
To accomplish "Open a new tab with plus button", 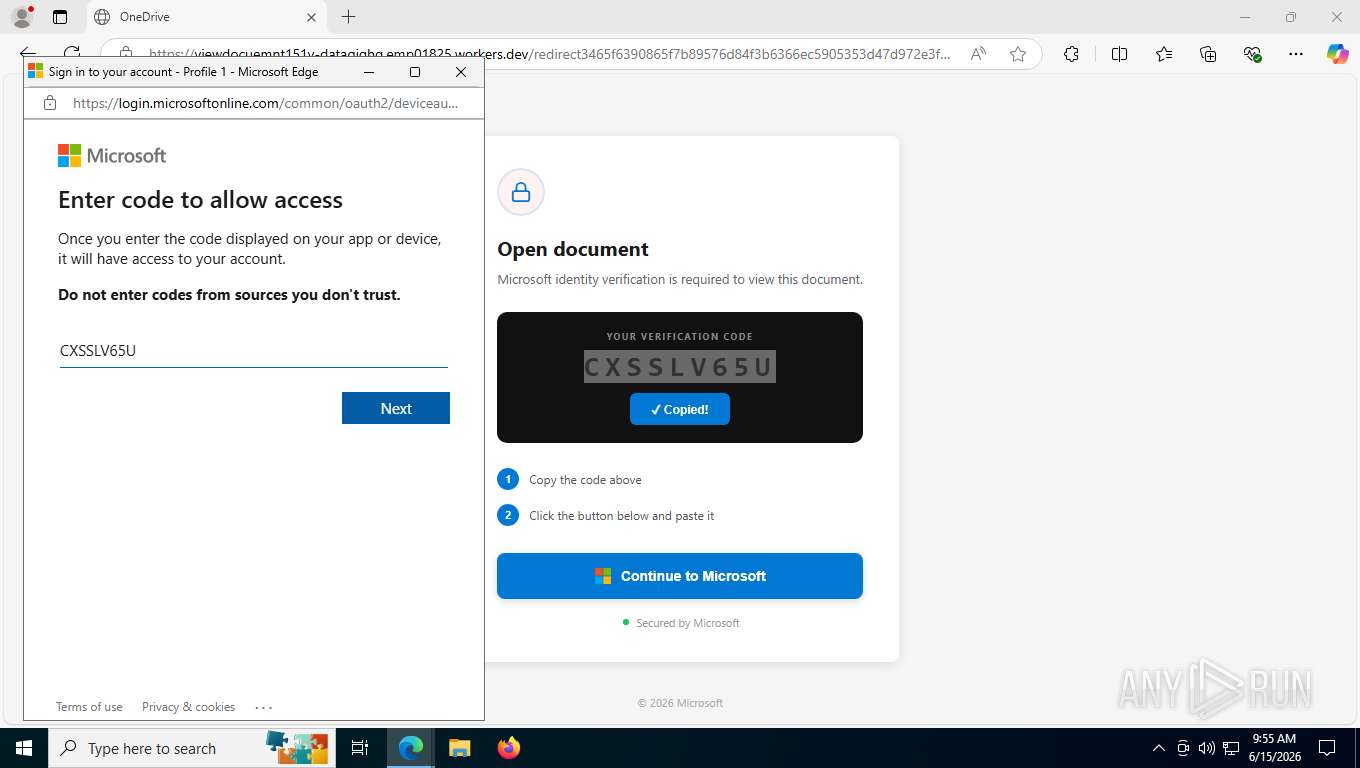I will coord(348,17).
